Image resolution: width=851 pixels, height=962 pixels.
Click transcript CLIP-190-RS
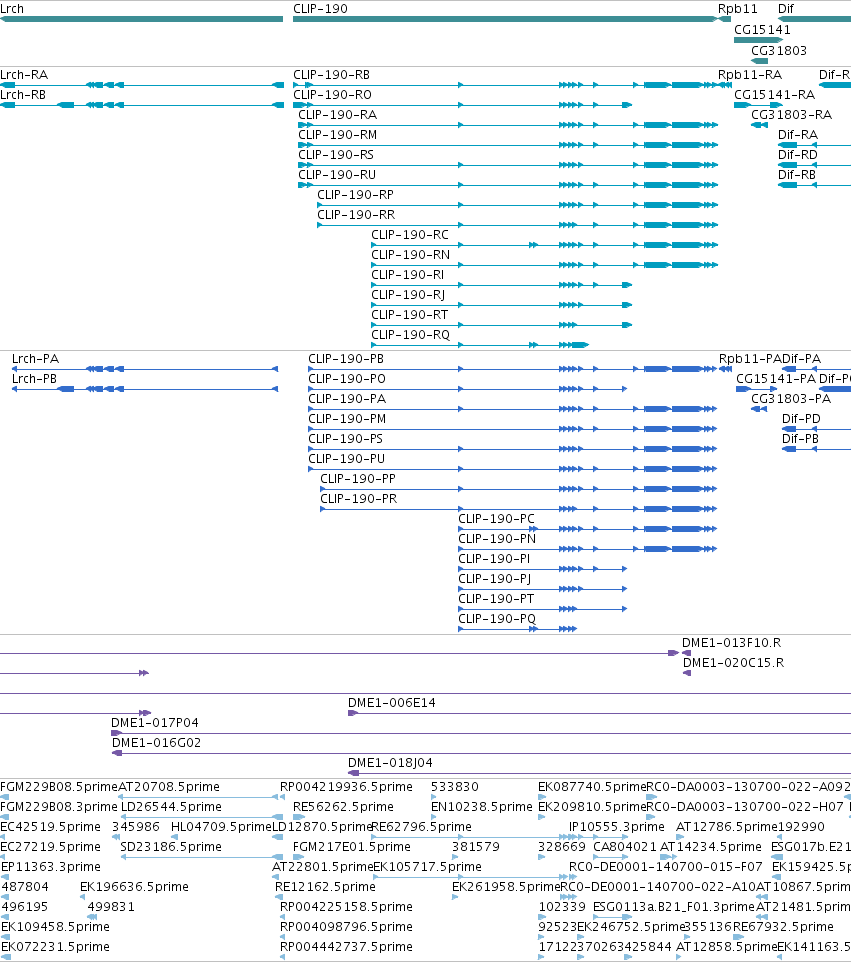coord(336,155)
